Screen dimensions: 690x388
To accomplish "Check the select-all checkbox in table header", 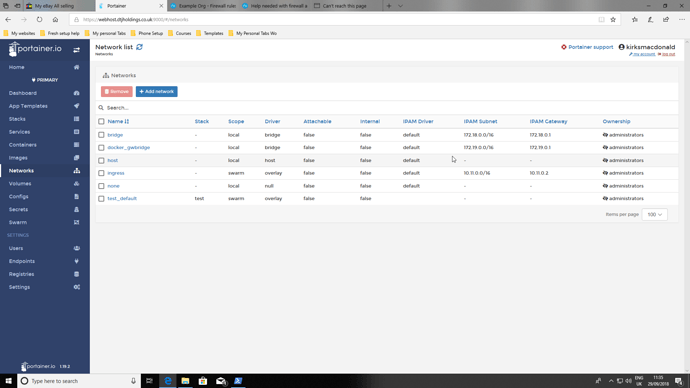I will [x=101, y=121].
